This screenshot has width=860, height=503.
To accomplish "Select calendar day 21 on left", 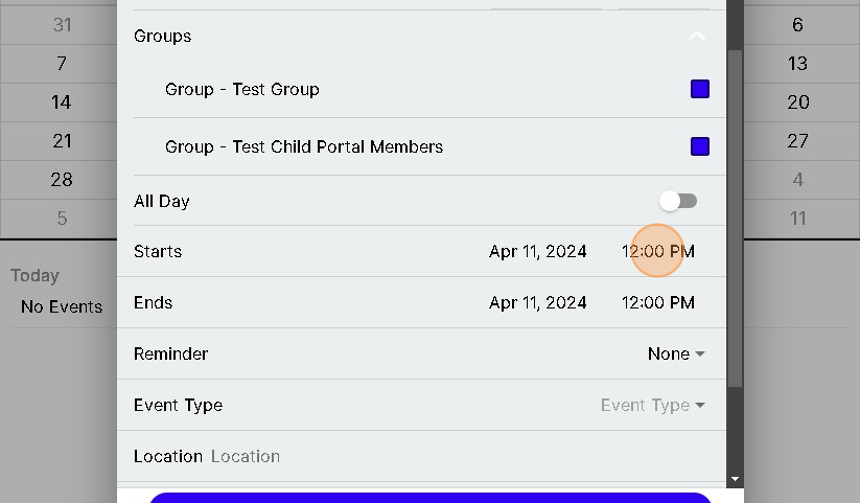I will click(62, 141).
